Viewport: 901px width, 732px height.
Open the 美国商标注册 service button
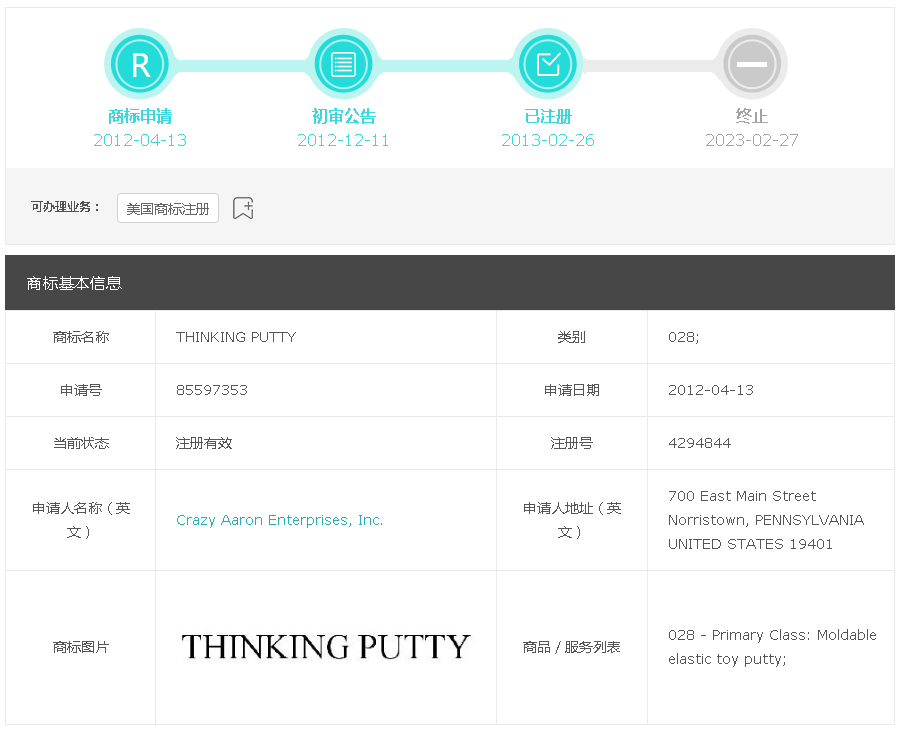[x=168, y=208]
